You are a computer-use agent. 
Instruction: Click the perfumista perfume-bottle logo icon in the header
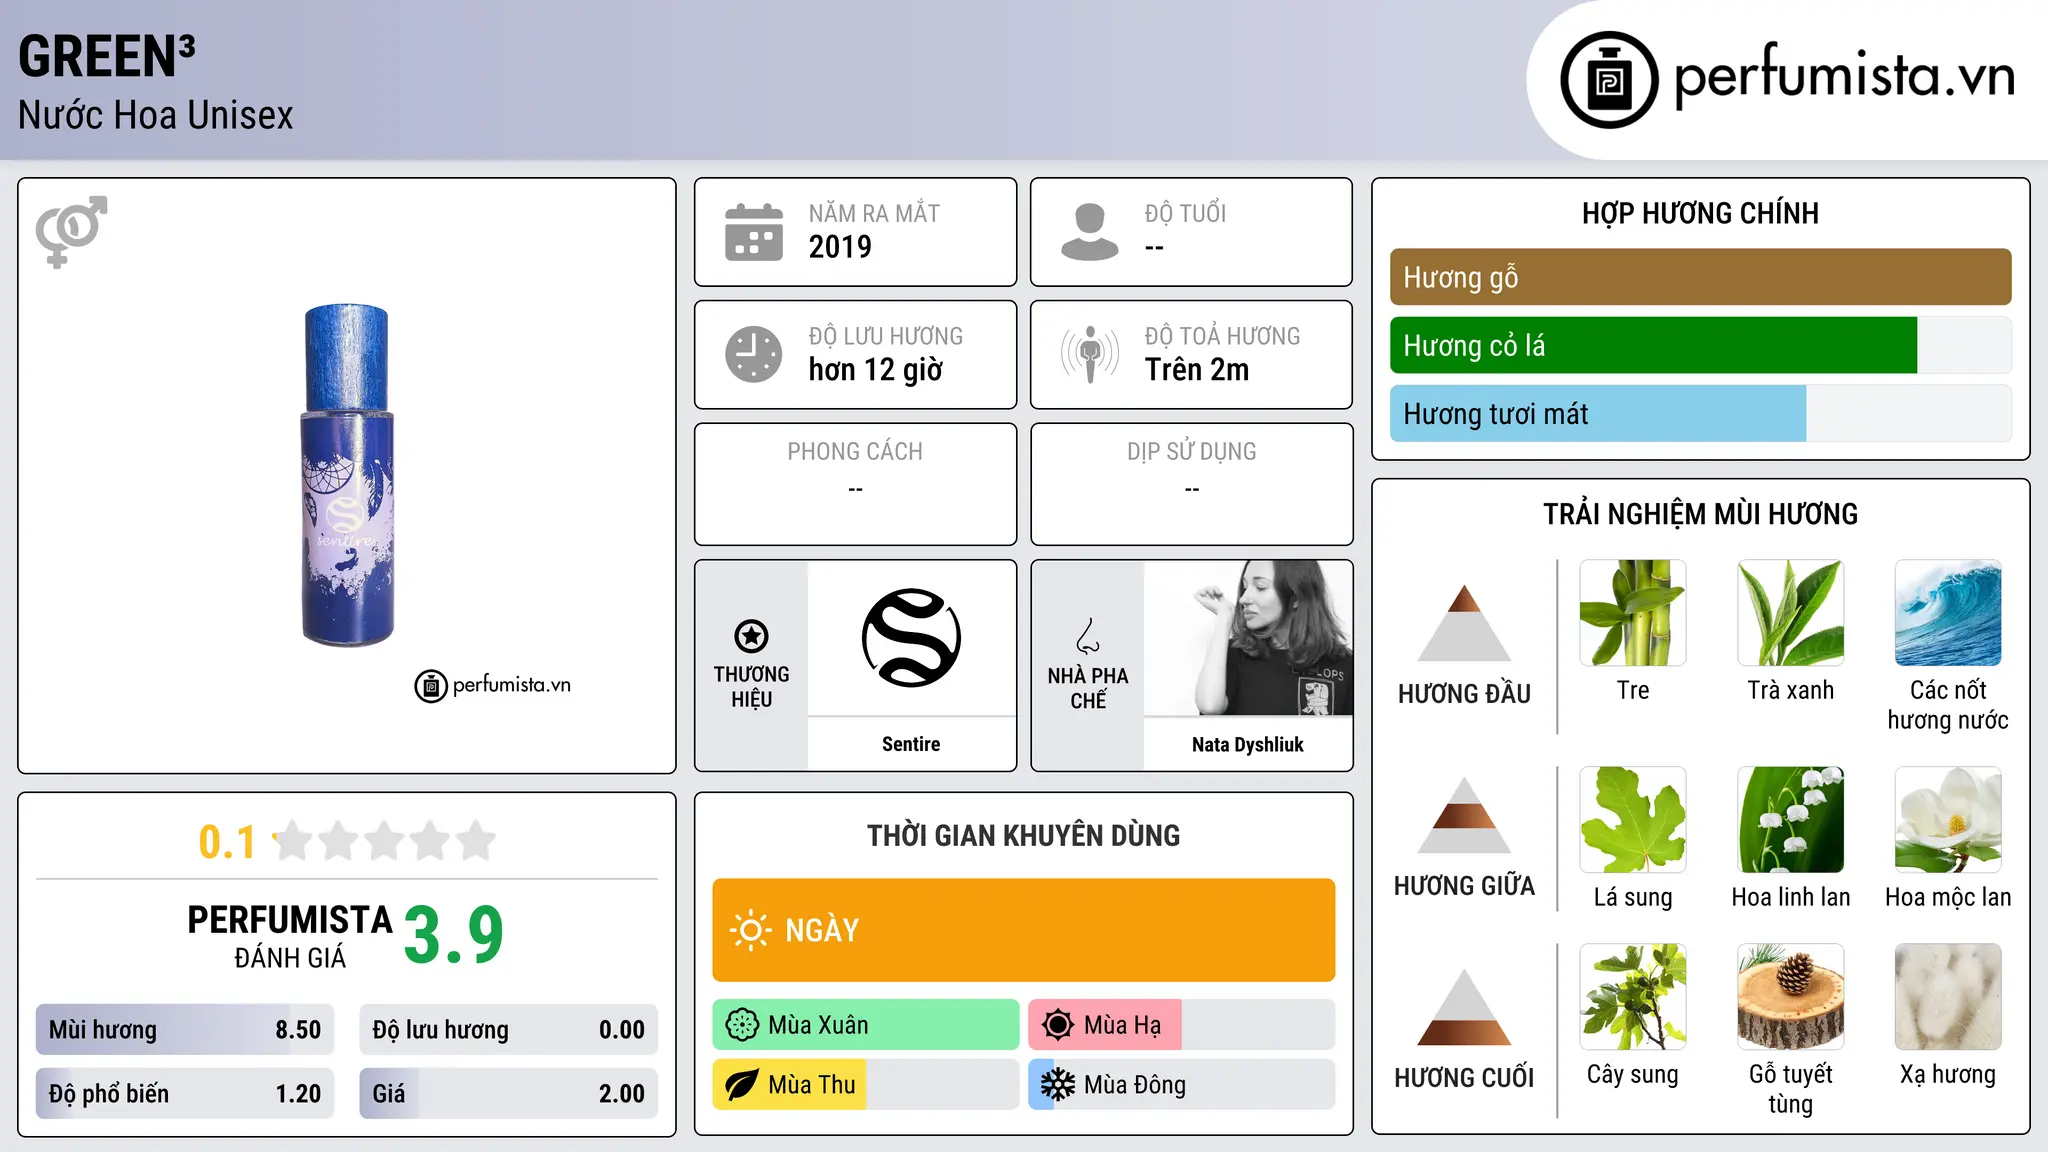pyautogui.click(x=1609, y=80)
